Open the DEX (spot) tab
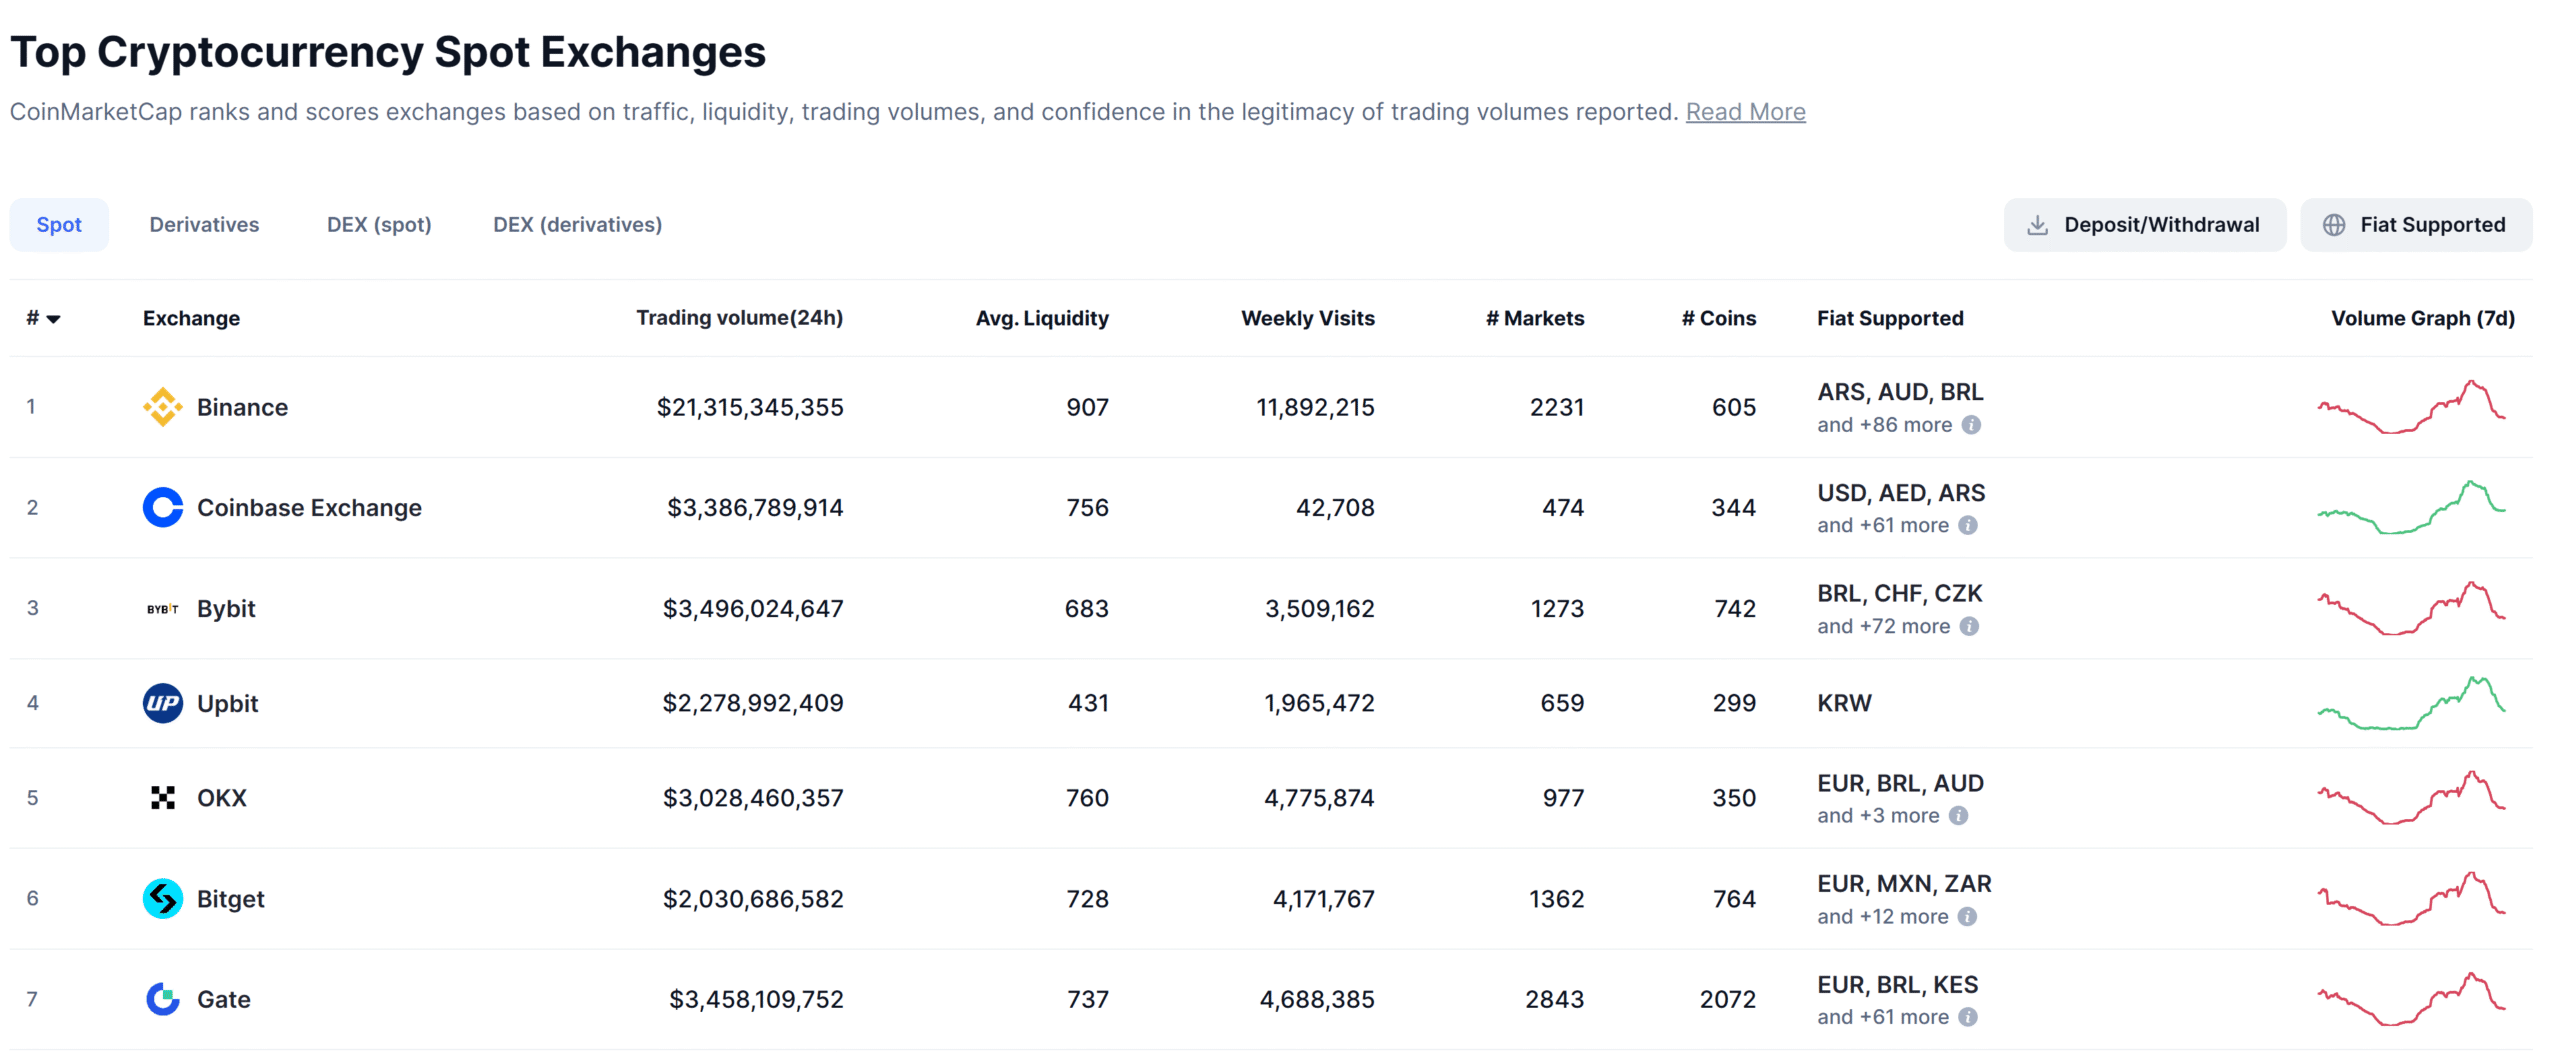The width and height of the screenshot is (2560, 1061). (x=378, y=224)
